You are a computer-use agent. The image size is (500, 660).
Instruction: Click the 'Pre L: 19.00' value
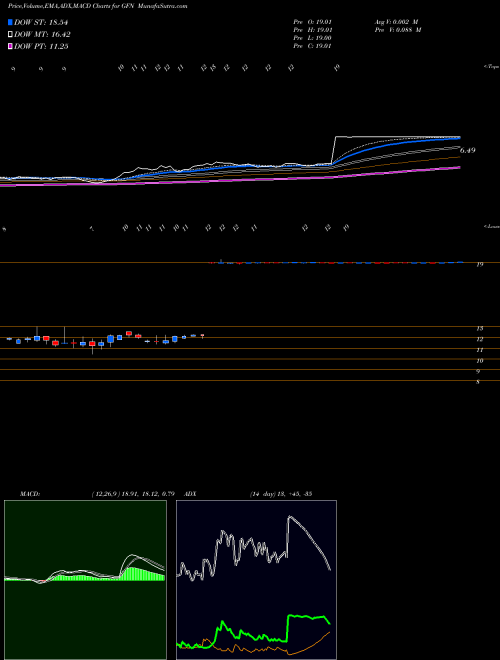click(312, 38)
